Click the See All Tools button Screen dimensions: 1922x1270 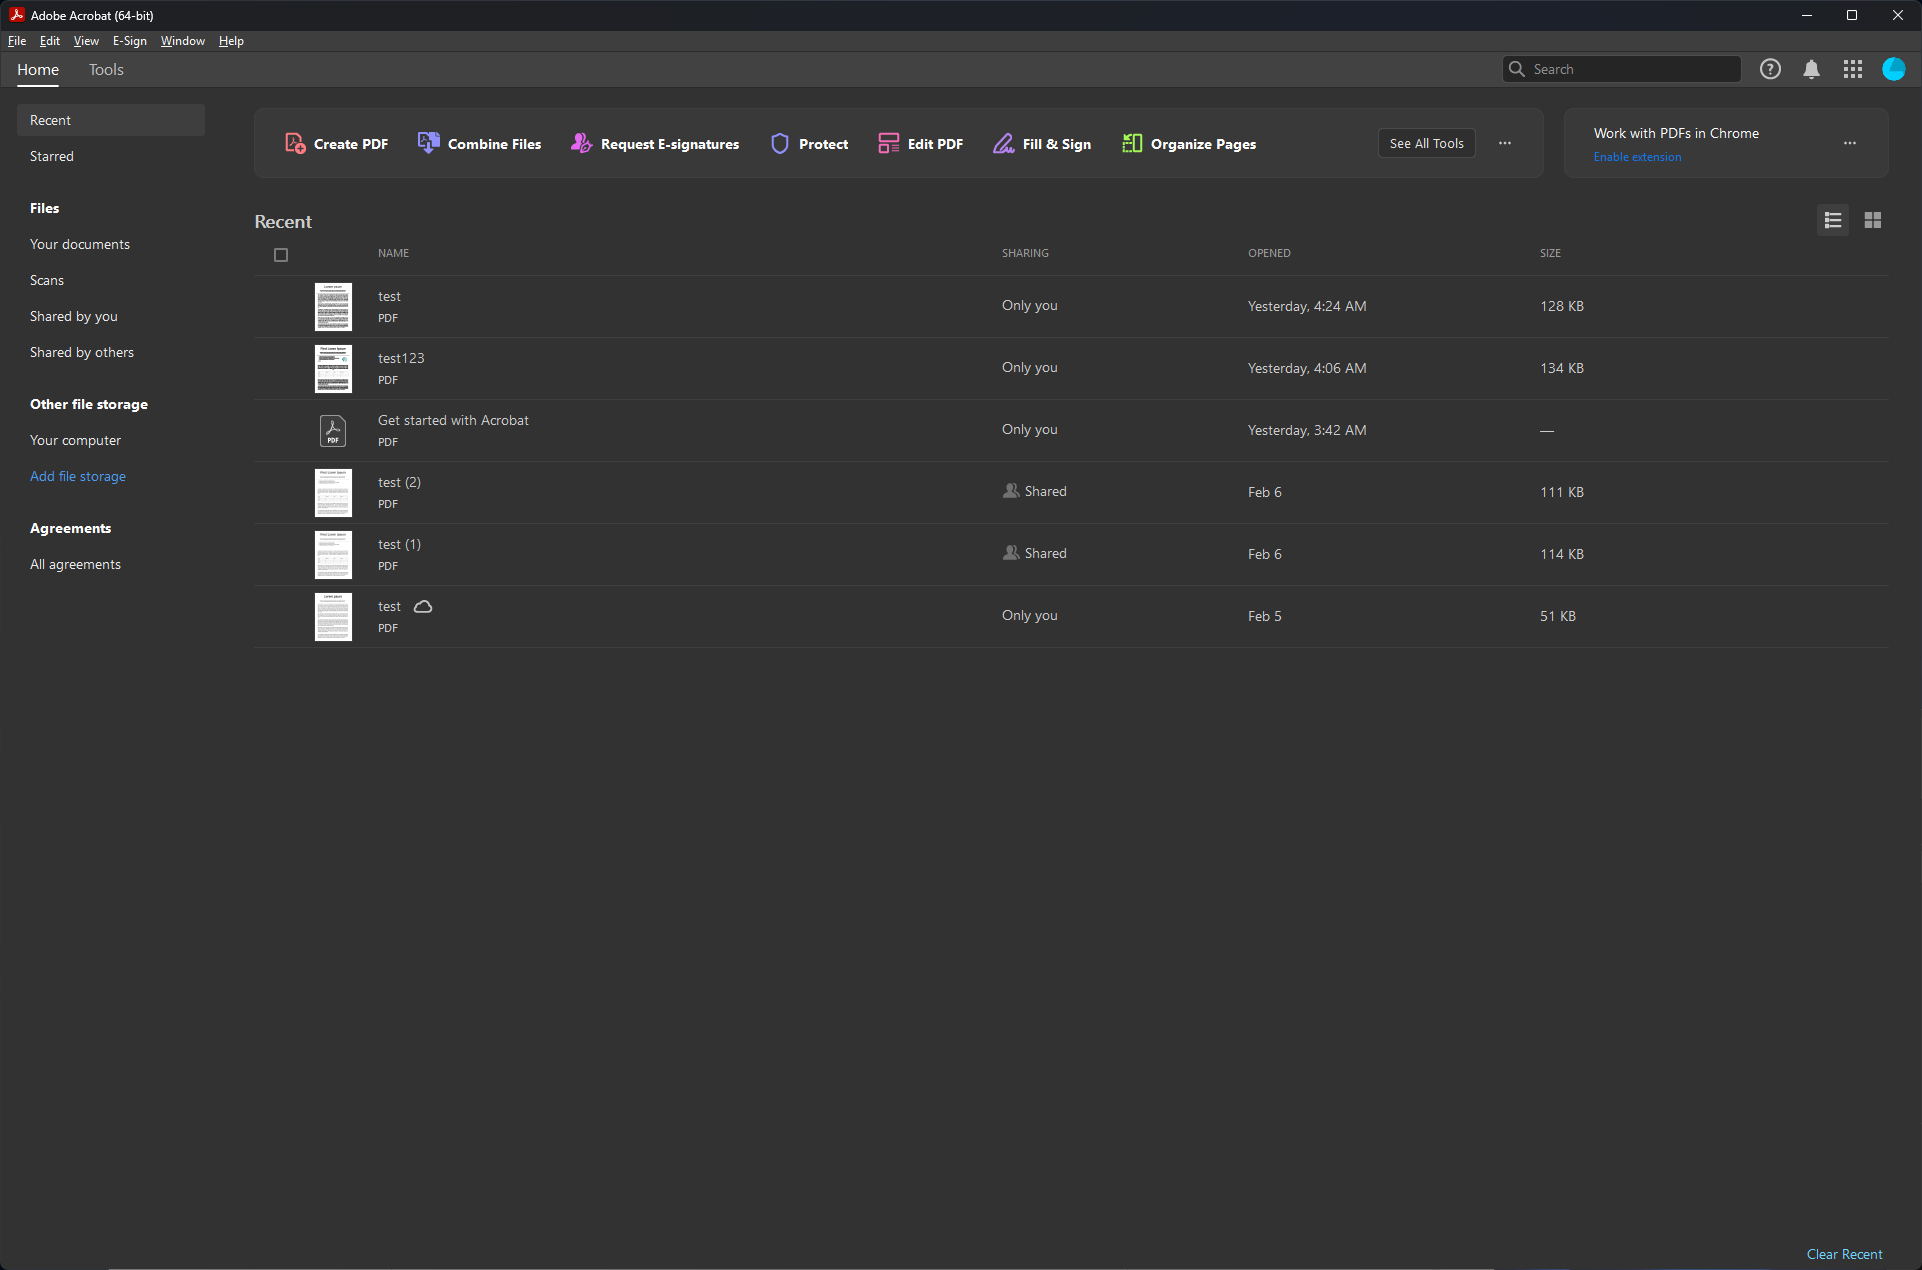pyautogui.click(x=1426, y=143)
